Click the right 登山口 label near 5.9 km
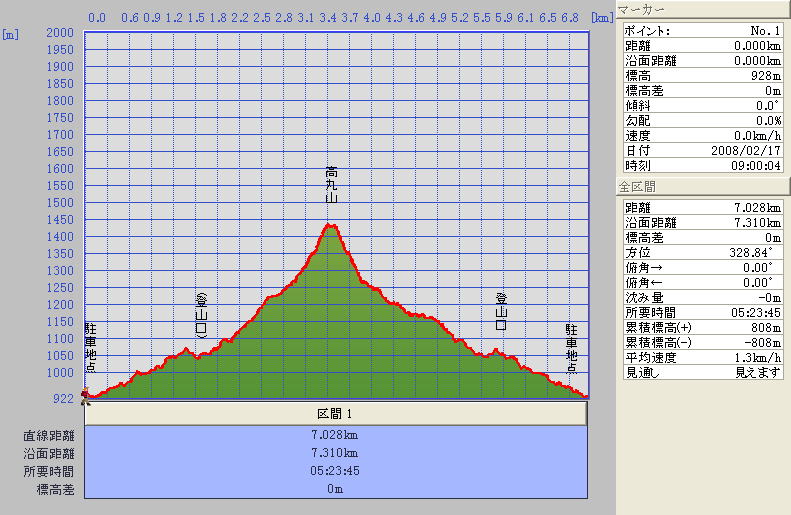Viewport: 791px width, 515px height. (x=501, y=312)
